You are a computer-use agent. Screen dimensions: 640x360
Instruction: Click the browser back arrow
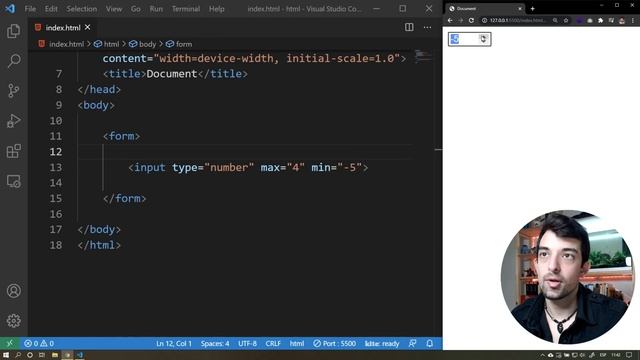pos(450,20)
